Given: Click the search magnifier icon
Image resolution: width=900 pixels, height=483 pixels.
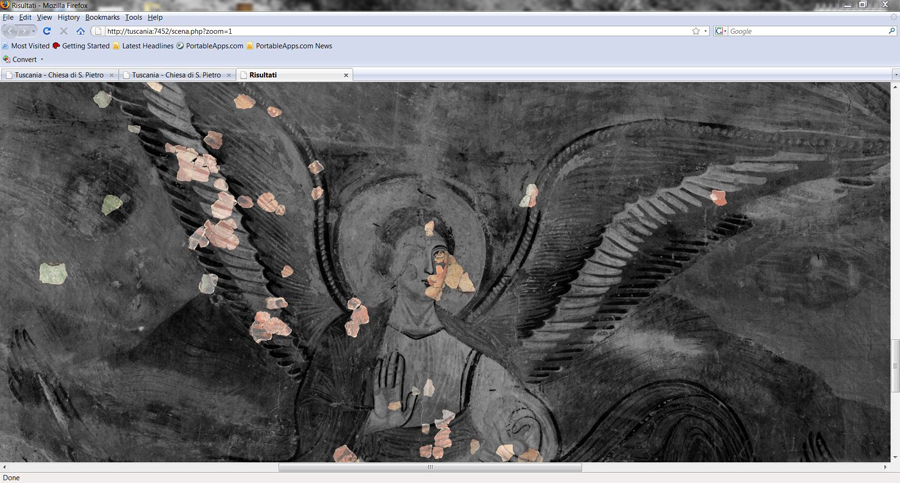Looking at the screenshot, I should tap(891, 31).
